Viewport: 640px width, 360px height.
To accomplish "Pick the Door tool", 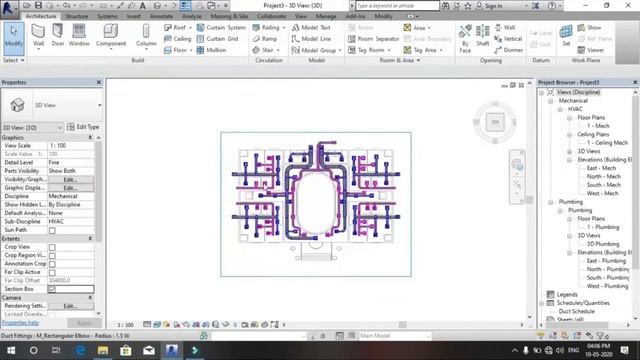I will pos(58,36).
